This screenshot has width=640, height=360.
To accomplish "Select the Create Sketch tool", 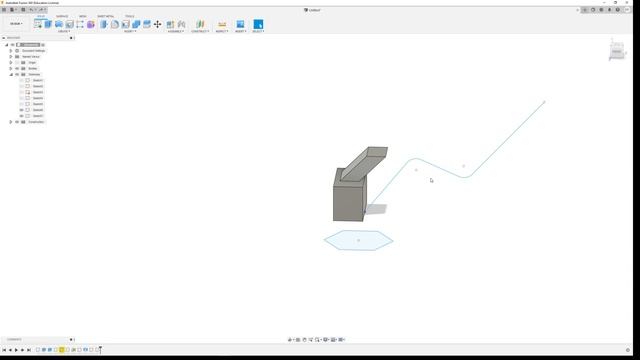I will (38, 24).
